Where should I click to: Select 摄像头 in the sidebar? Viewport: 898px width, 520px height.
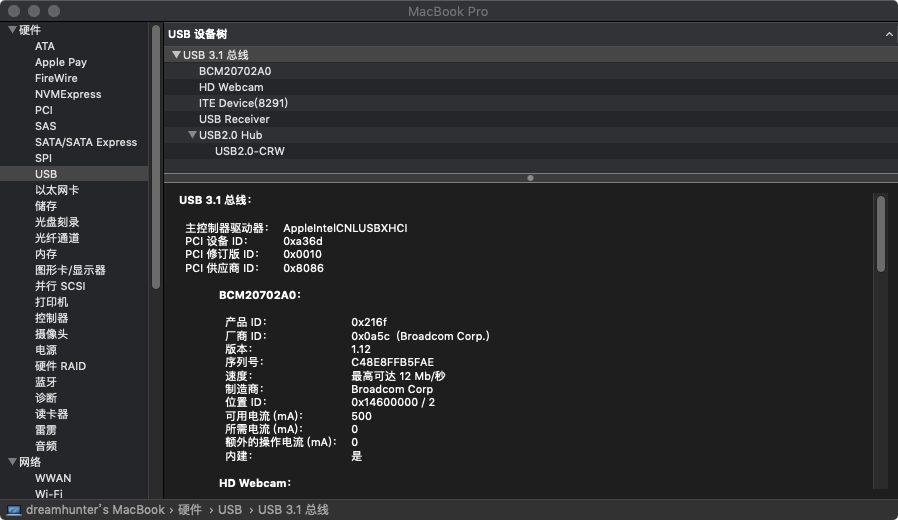[x=51, y=334]
